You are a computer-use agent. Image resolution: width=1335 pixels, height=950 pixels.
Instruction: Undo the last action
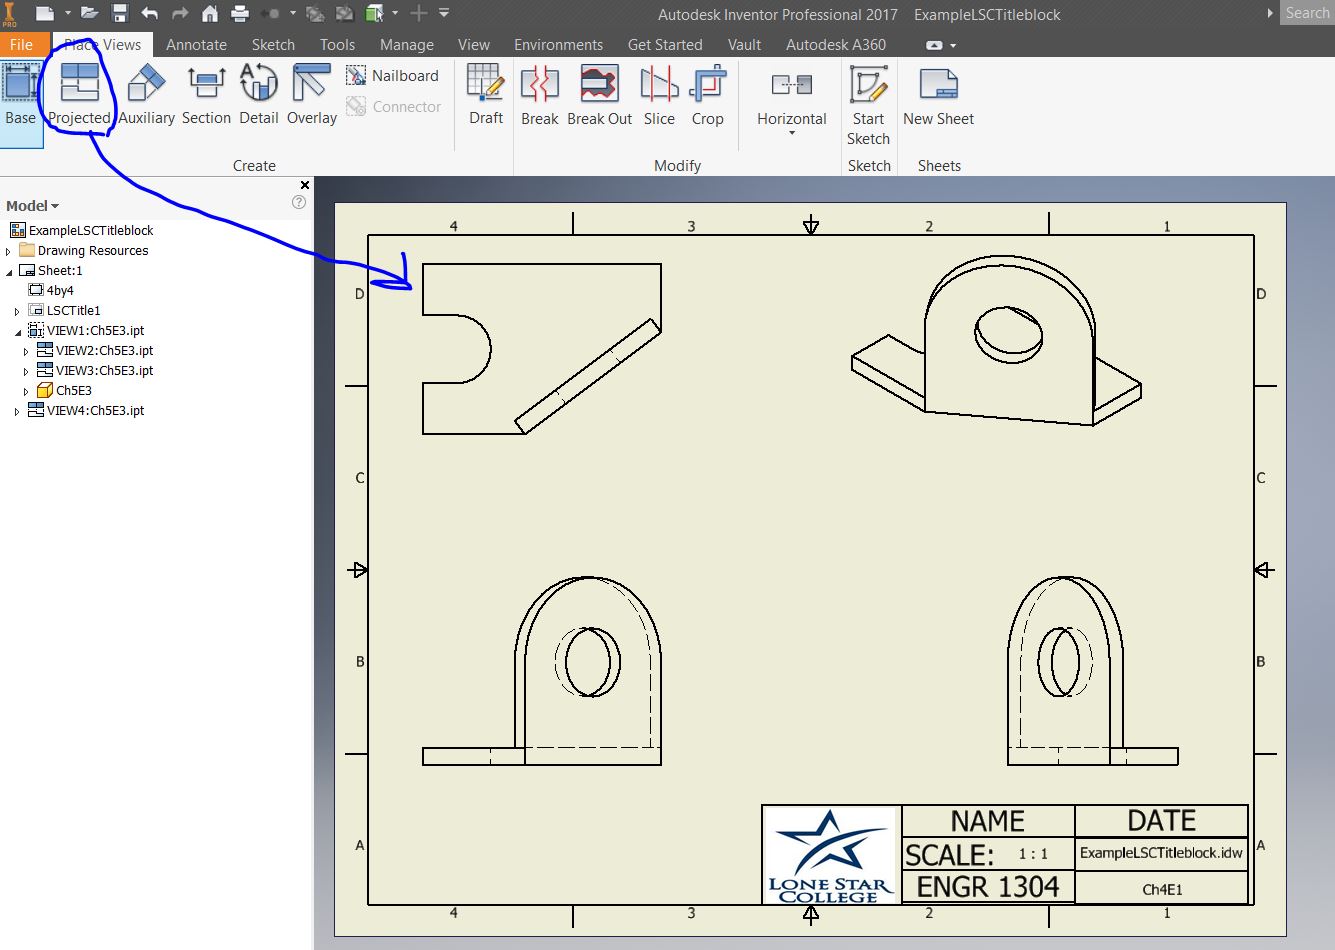(150, 14)
